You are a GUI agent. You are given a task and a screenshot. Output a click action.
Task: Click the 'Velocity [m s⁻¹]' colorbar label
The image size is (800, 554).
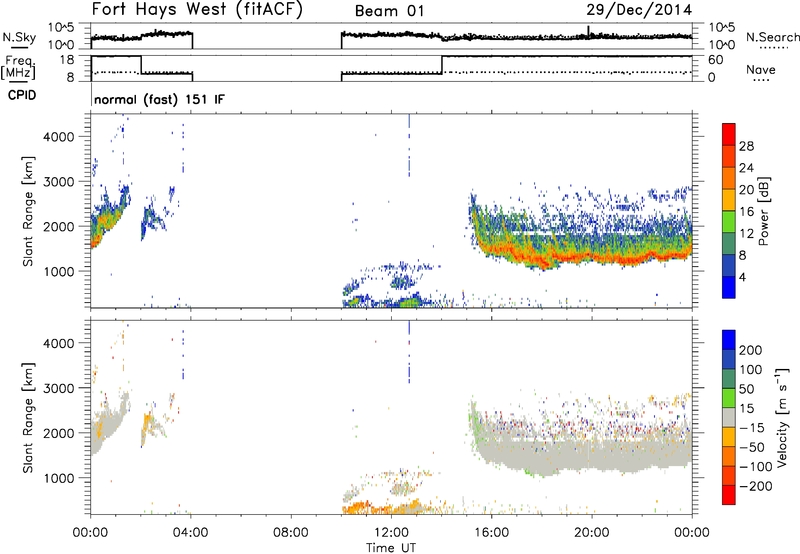782,417
